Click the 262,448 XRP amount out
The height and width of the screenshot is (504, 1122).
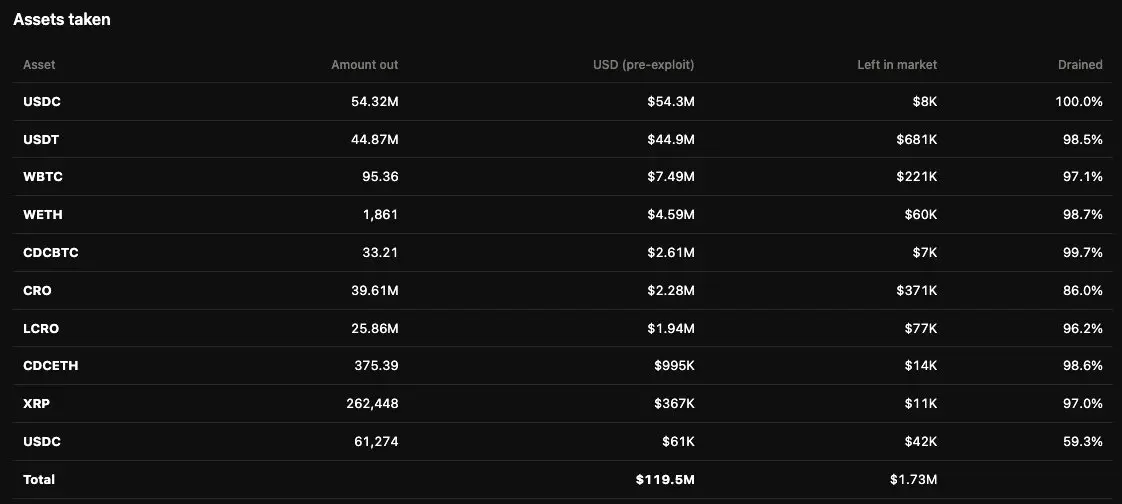click(372, 403)
